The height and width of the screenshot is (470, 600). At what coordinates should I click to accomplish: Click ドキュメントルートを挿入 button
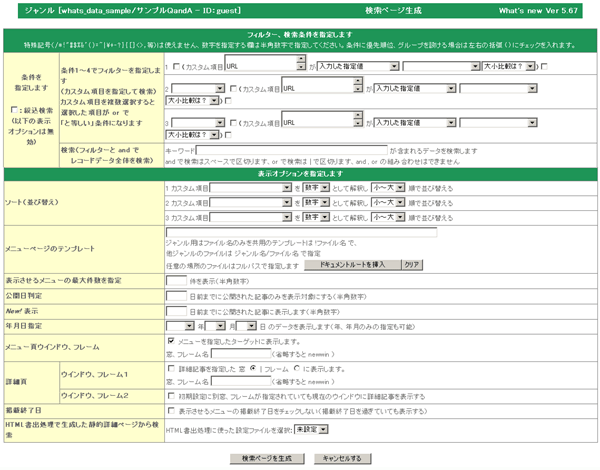(352, 265)
